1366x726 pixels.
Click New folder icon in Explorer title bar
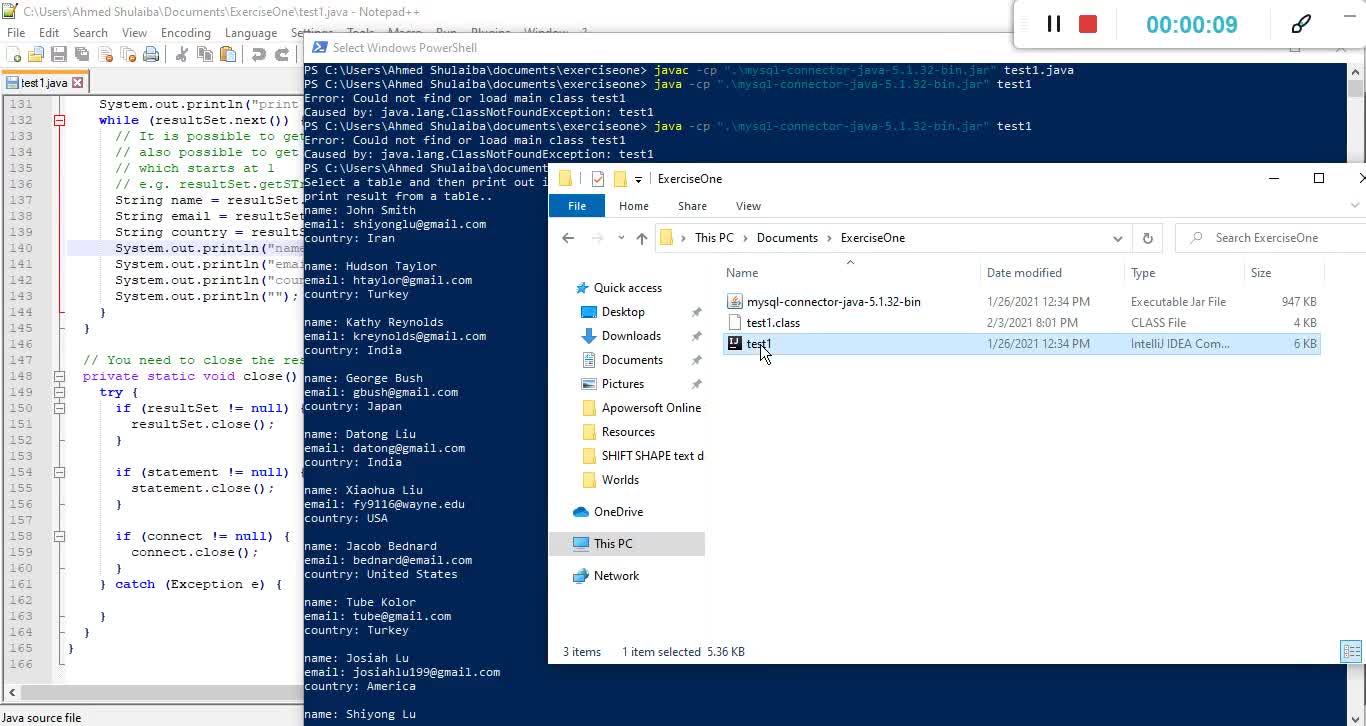[x=619, y=179]
